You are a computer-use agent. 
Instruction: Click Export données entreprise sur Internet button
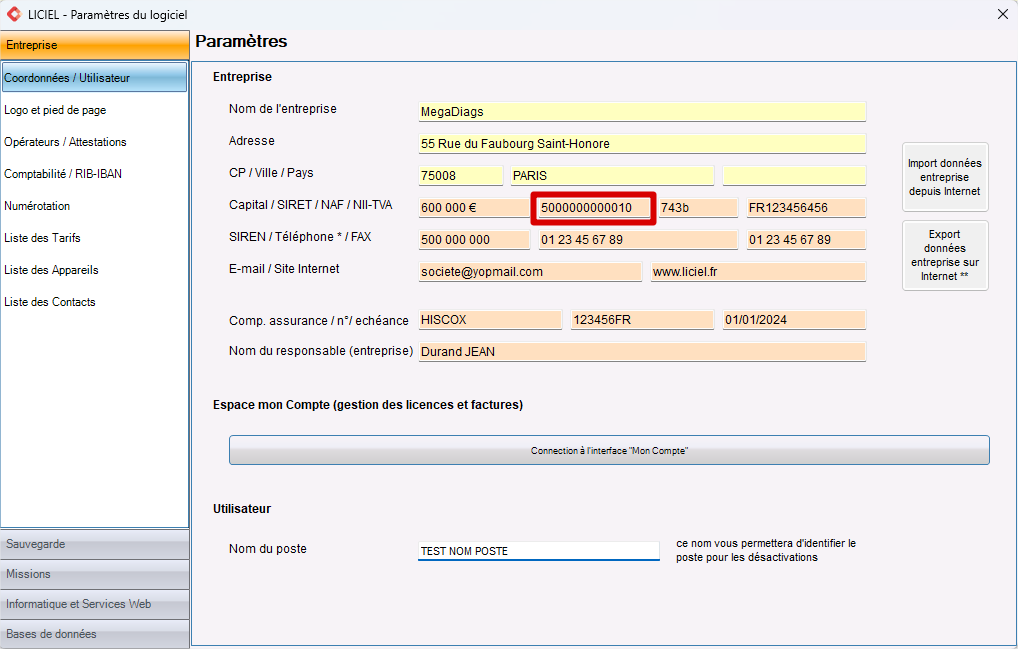(x=945, y=255)
